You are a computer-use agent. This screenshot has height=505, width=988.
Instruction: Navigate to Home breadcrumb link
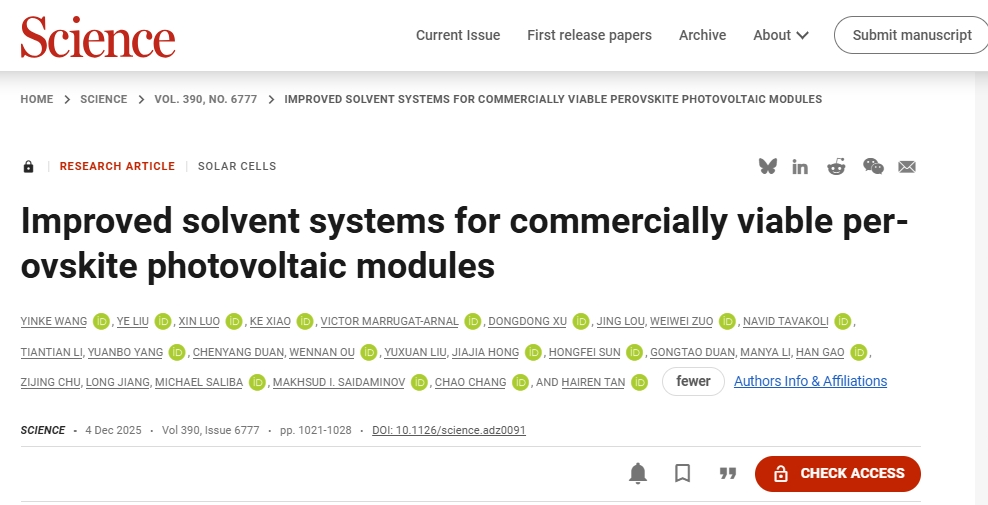click(x=37, y=99)
